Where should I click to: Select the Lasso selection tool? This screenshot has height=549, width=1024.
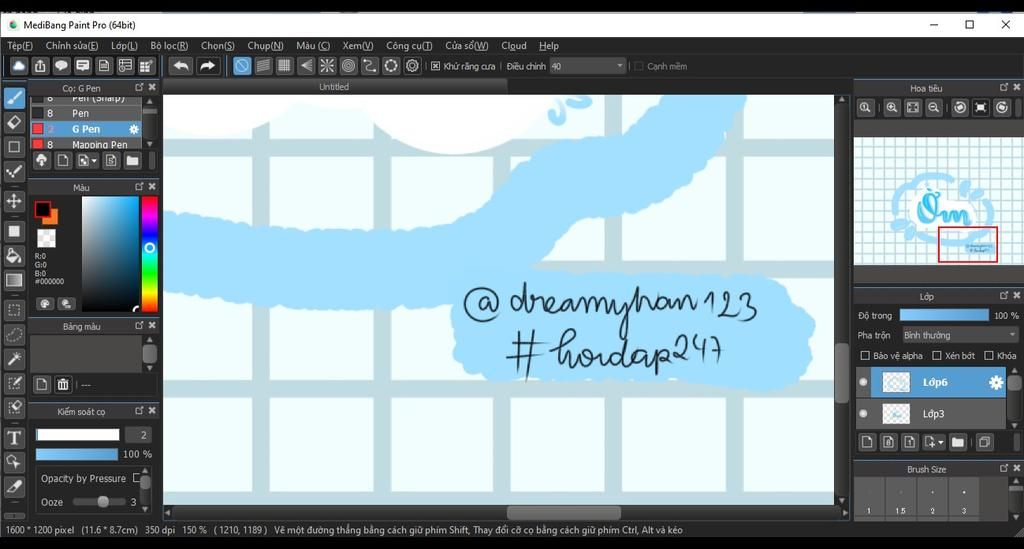coord(14,335)
